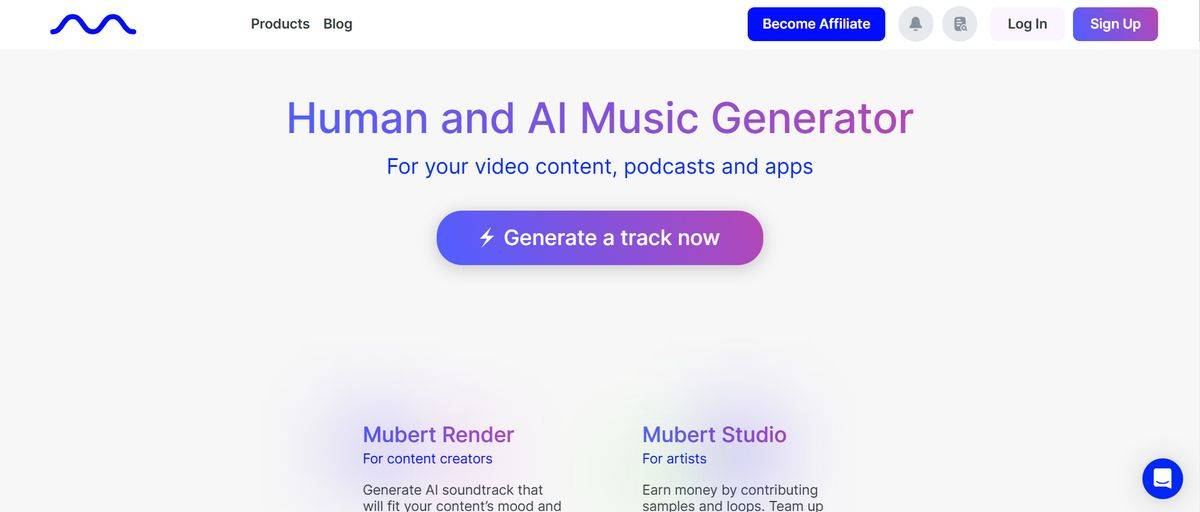Click the 'Generate AI soundtrack' description text
The width and height of the screenshot is (1200, 512).
[462, 497]
